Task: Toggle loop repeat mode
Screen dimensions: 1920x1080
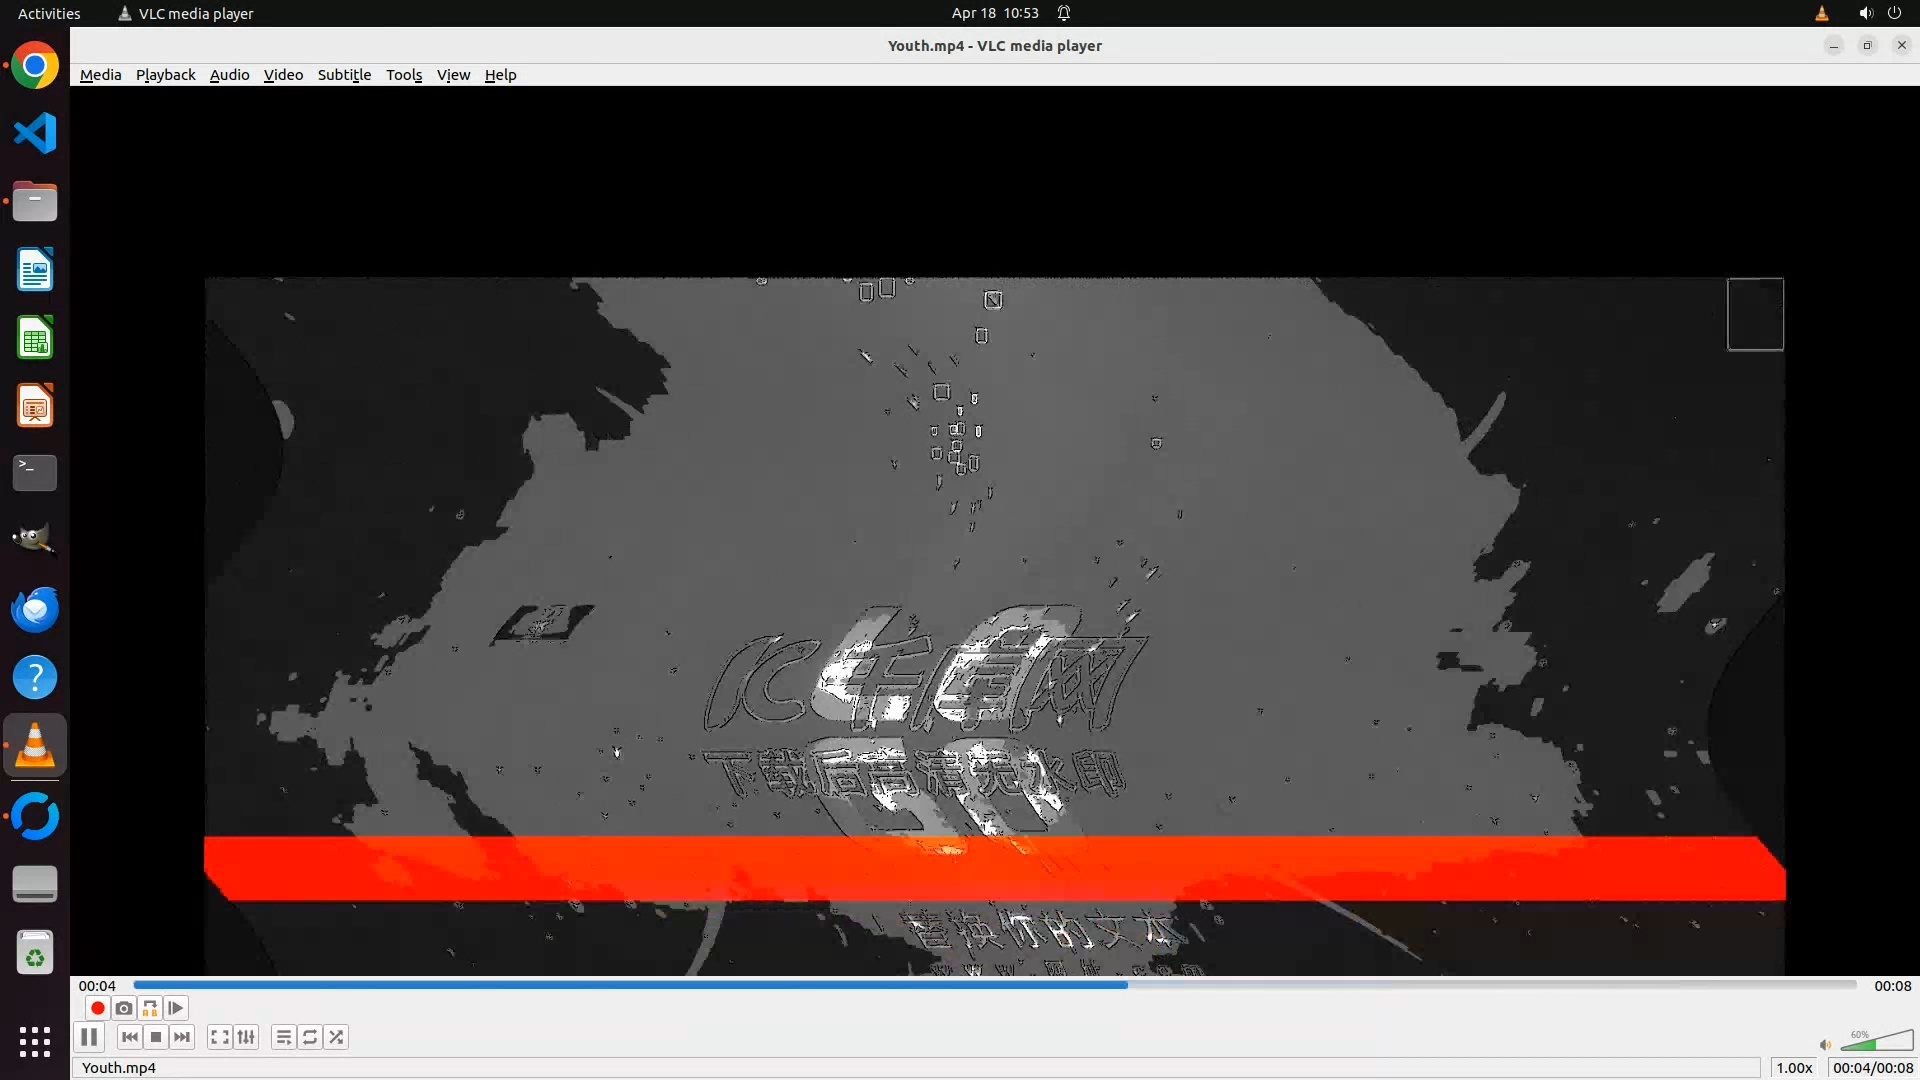Action: pyautogui.click(x=310, y=1037)
